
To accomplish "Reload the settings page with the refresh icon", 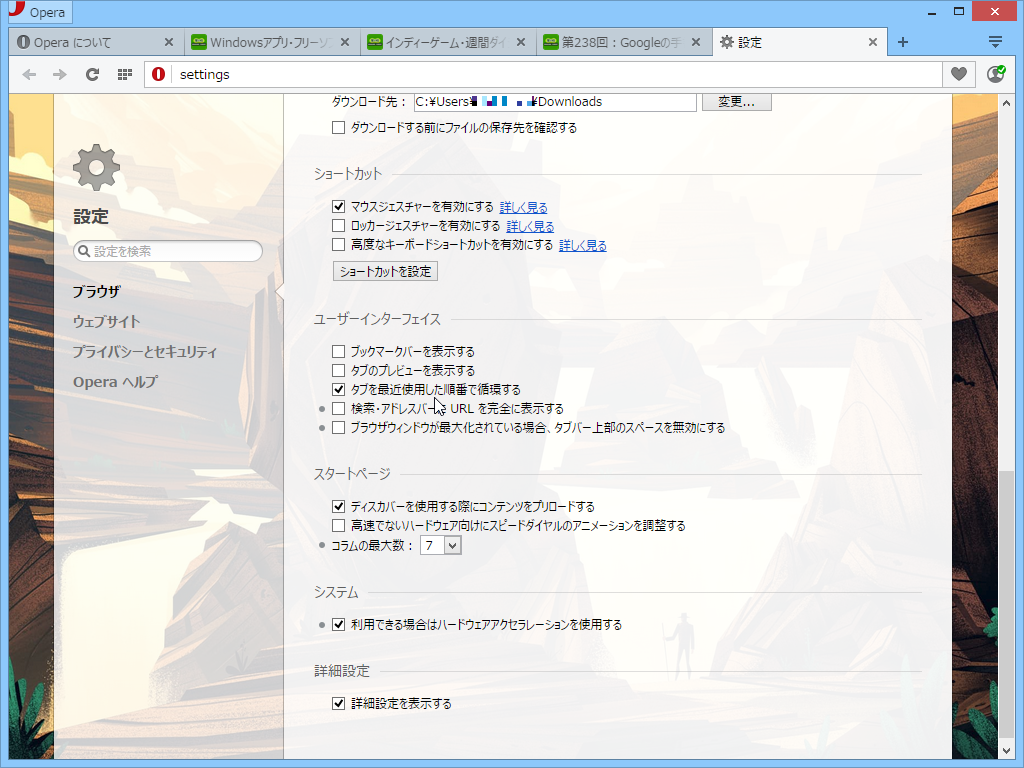I will tap(92, 74).
